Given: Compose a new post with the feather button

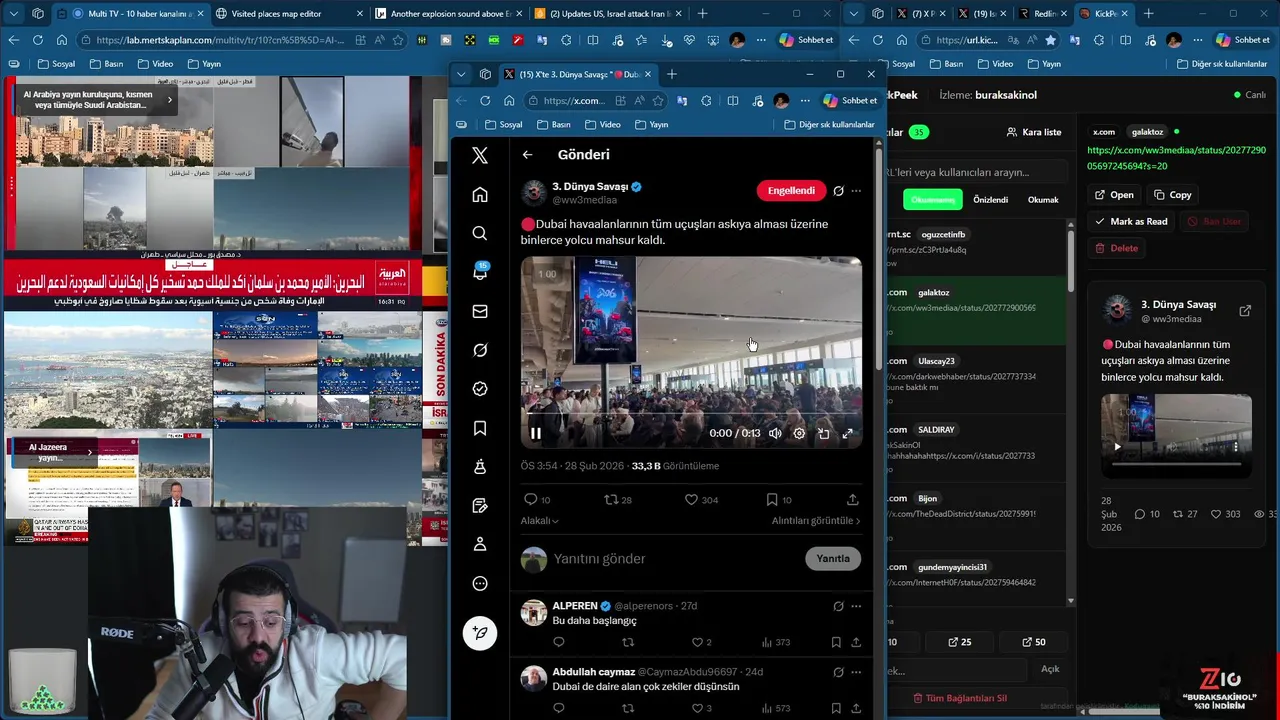Looking at the screenshot, I should pos(480,633).
